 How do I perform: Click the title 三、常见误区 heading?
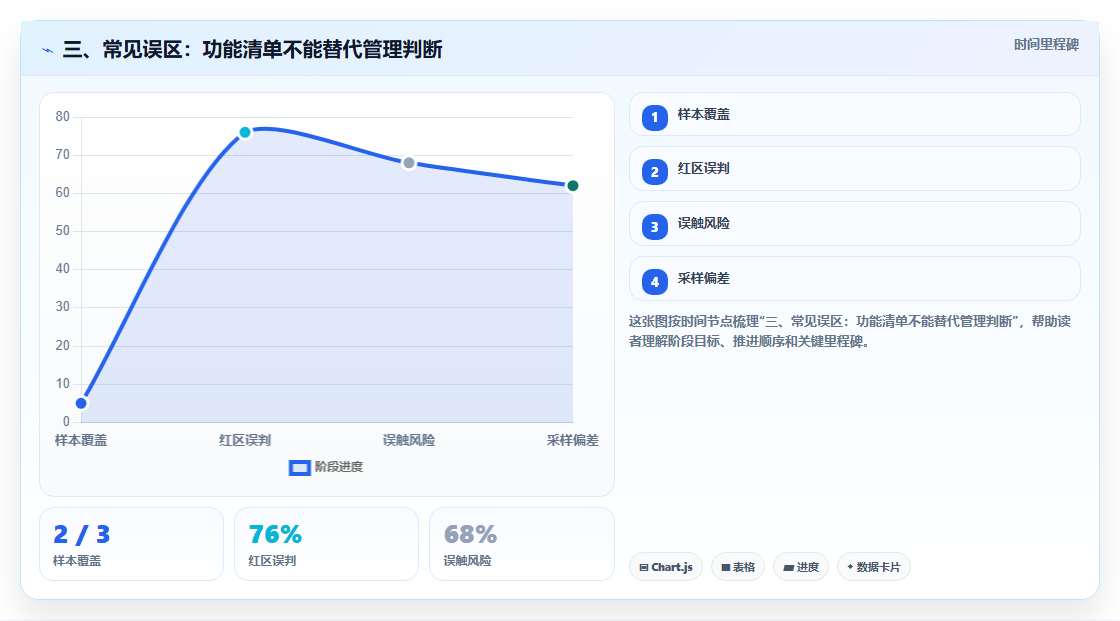(253, 49)
